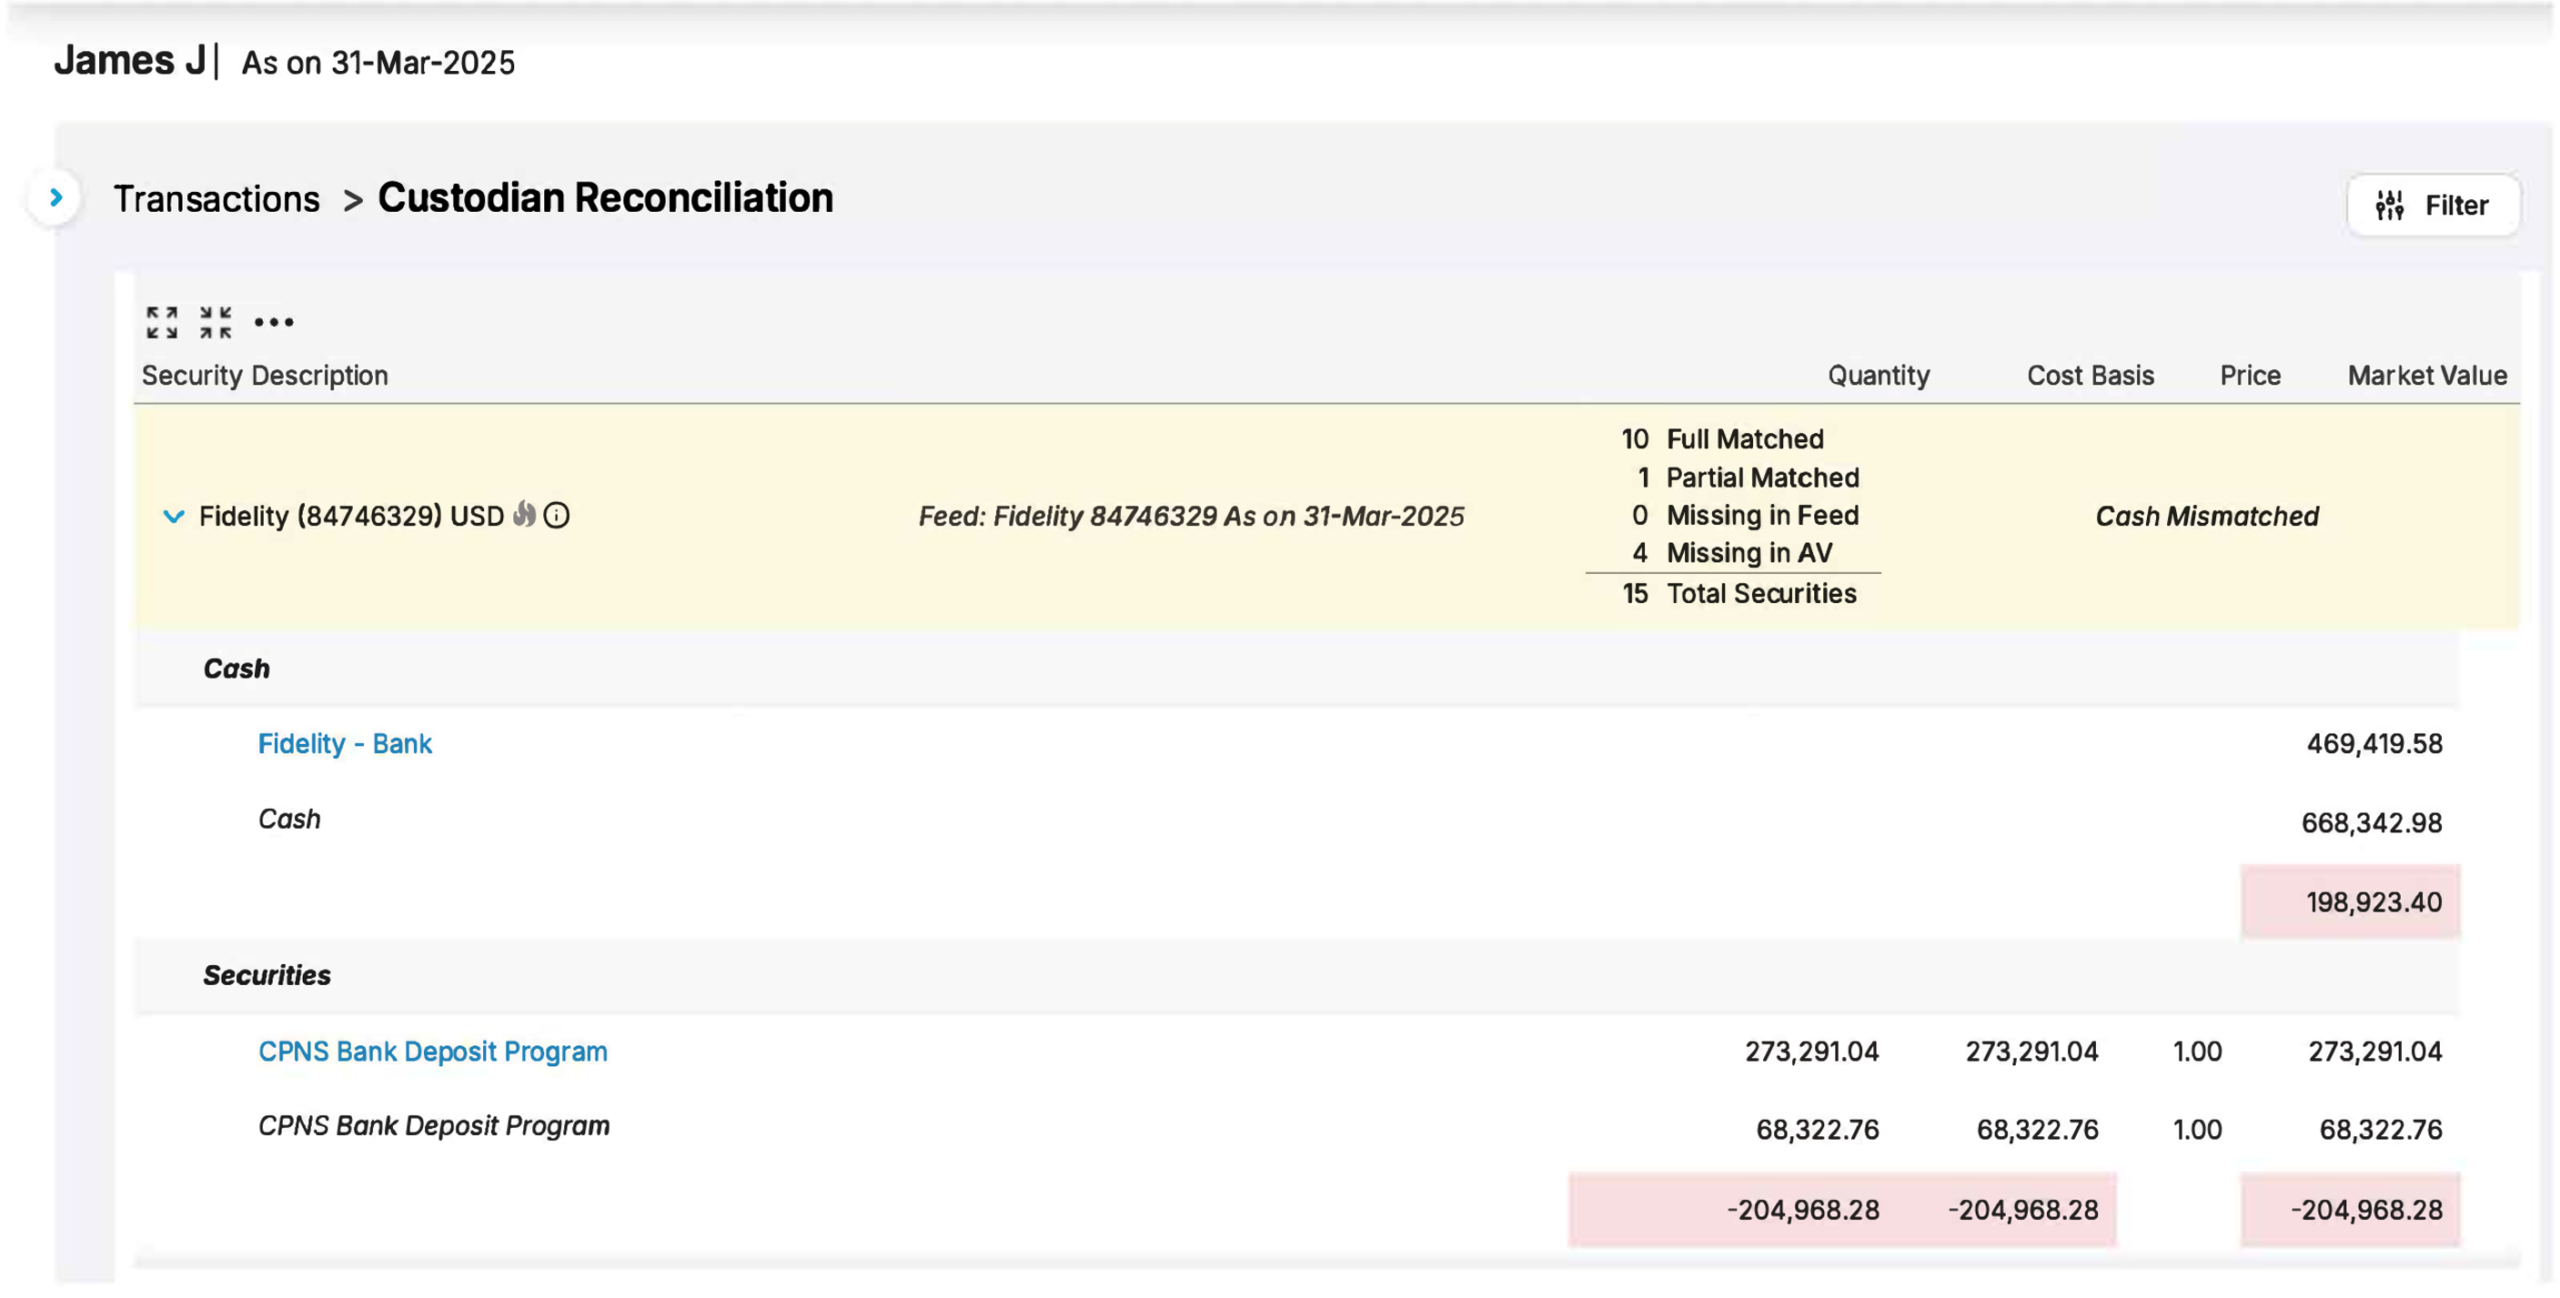The height and width of the screenshot is (1298, 2560).
Task: Click the Filter sliders icon
Action: (2389, 205)
